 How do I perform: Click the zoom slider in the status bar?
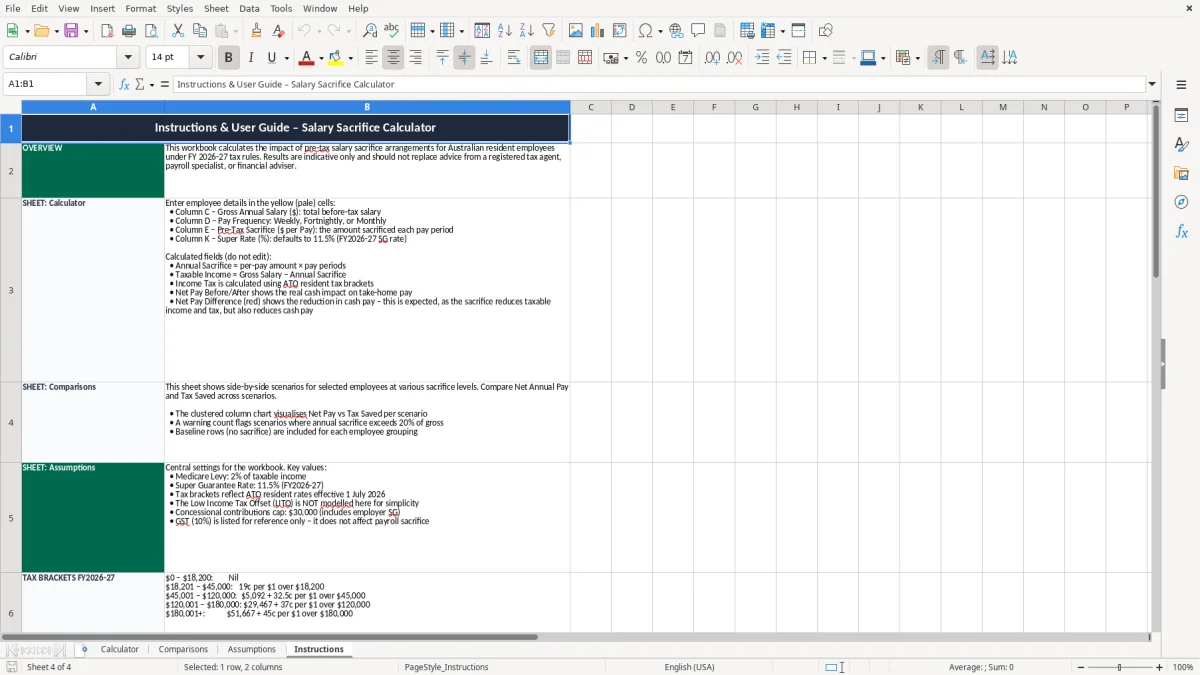[1120, 667]
